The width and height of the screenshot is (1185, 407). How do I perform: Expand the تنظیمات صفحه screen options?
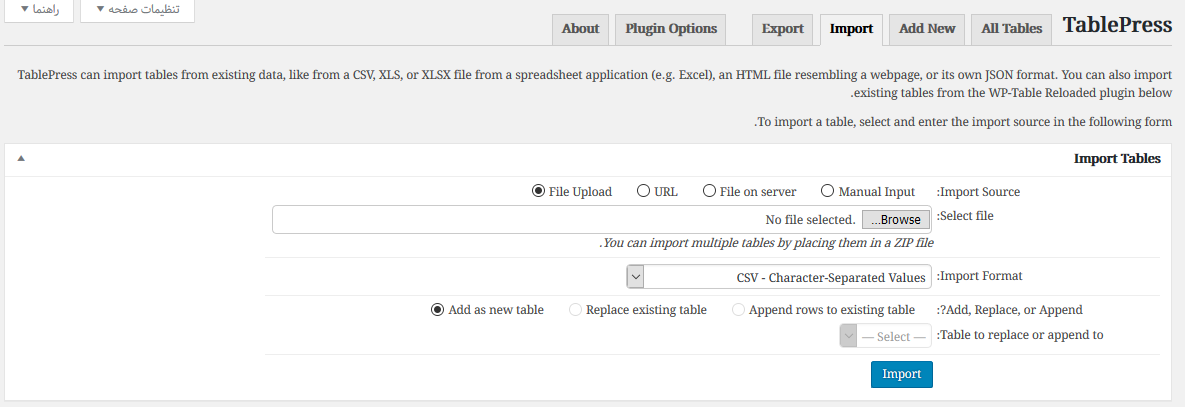137,9
